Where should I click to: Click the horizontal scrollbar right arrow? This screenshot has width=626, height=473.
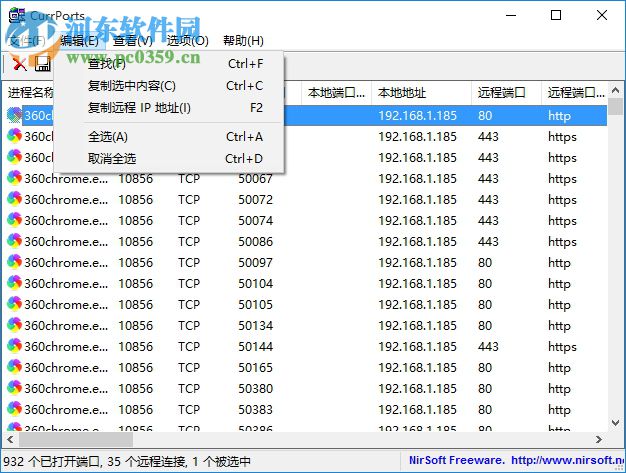[598, 439]
